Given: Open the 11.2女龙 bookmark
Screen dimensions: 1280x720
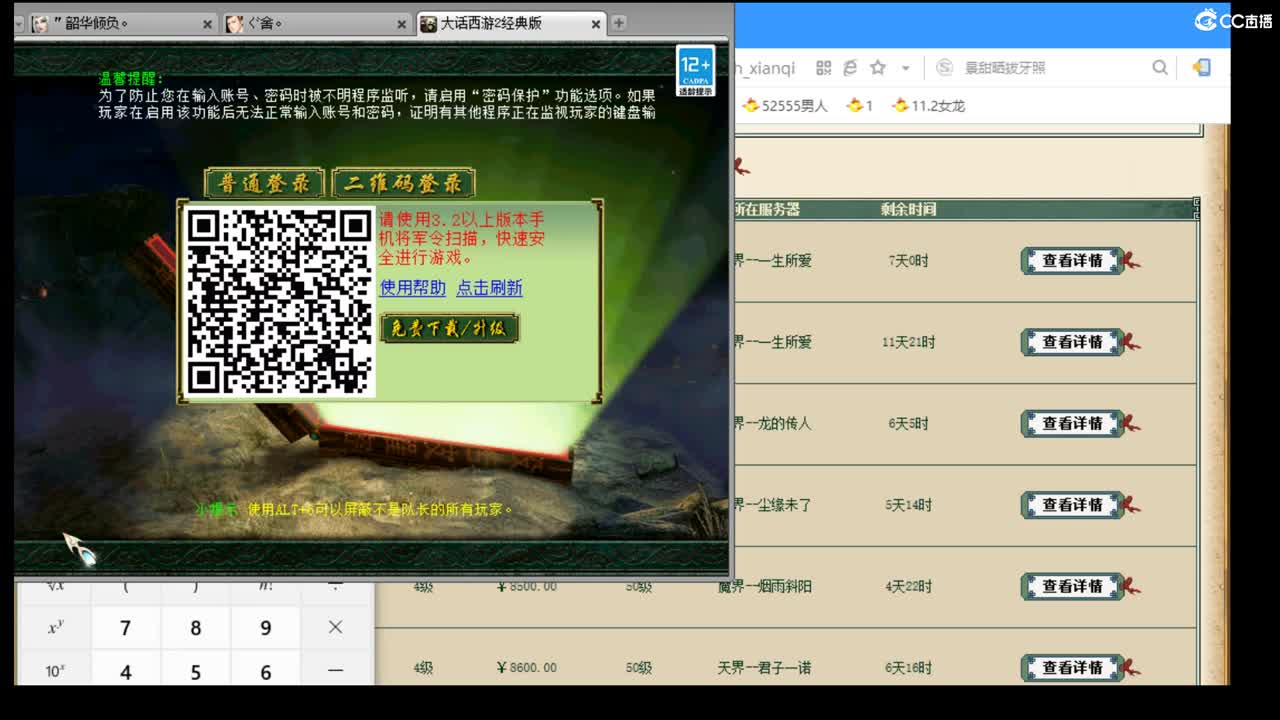Looking at the screenshot, I should pyautogui.click(x=928, y=105).
